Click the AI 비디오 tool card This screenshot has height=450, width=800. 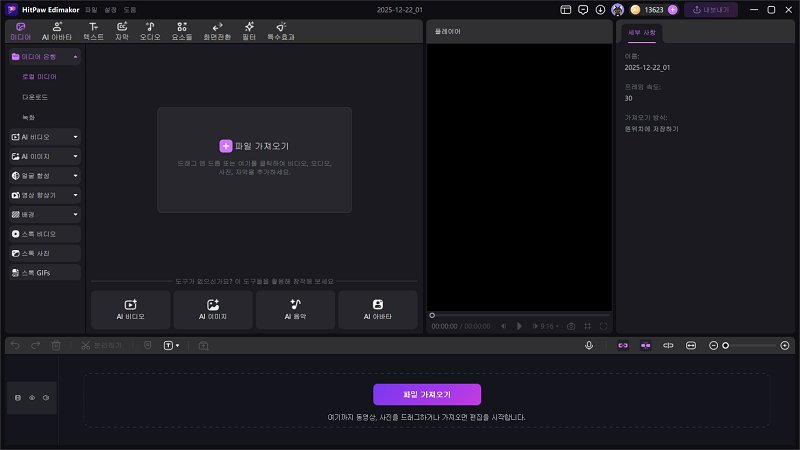click(131, 310)
